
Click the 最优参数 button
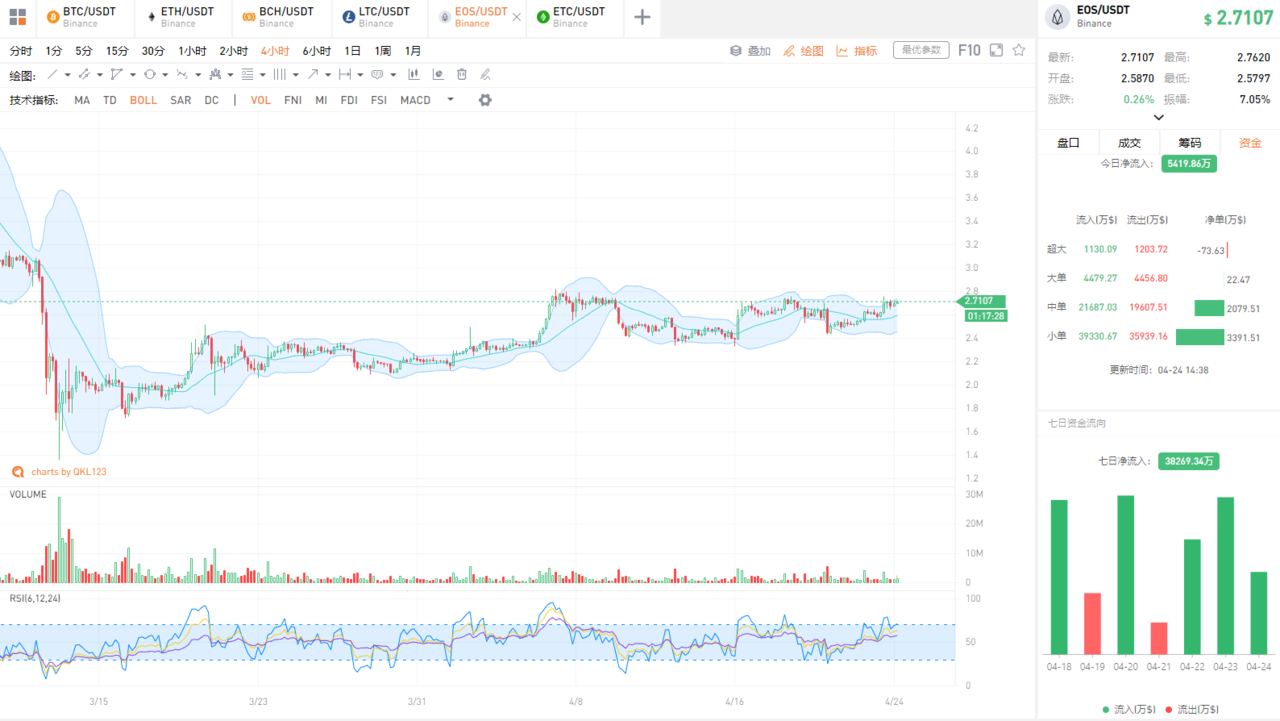(x=921, y=50)
